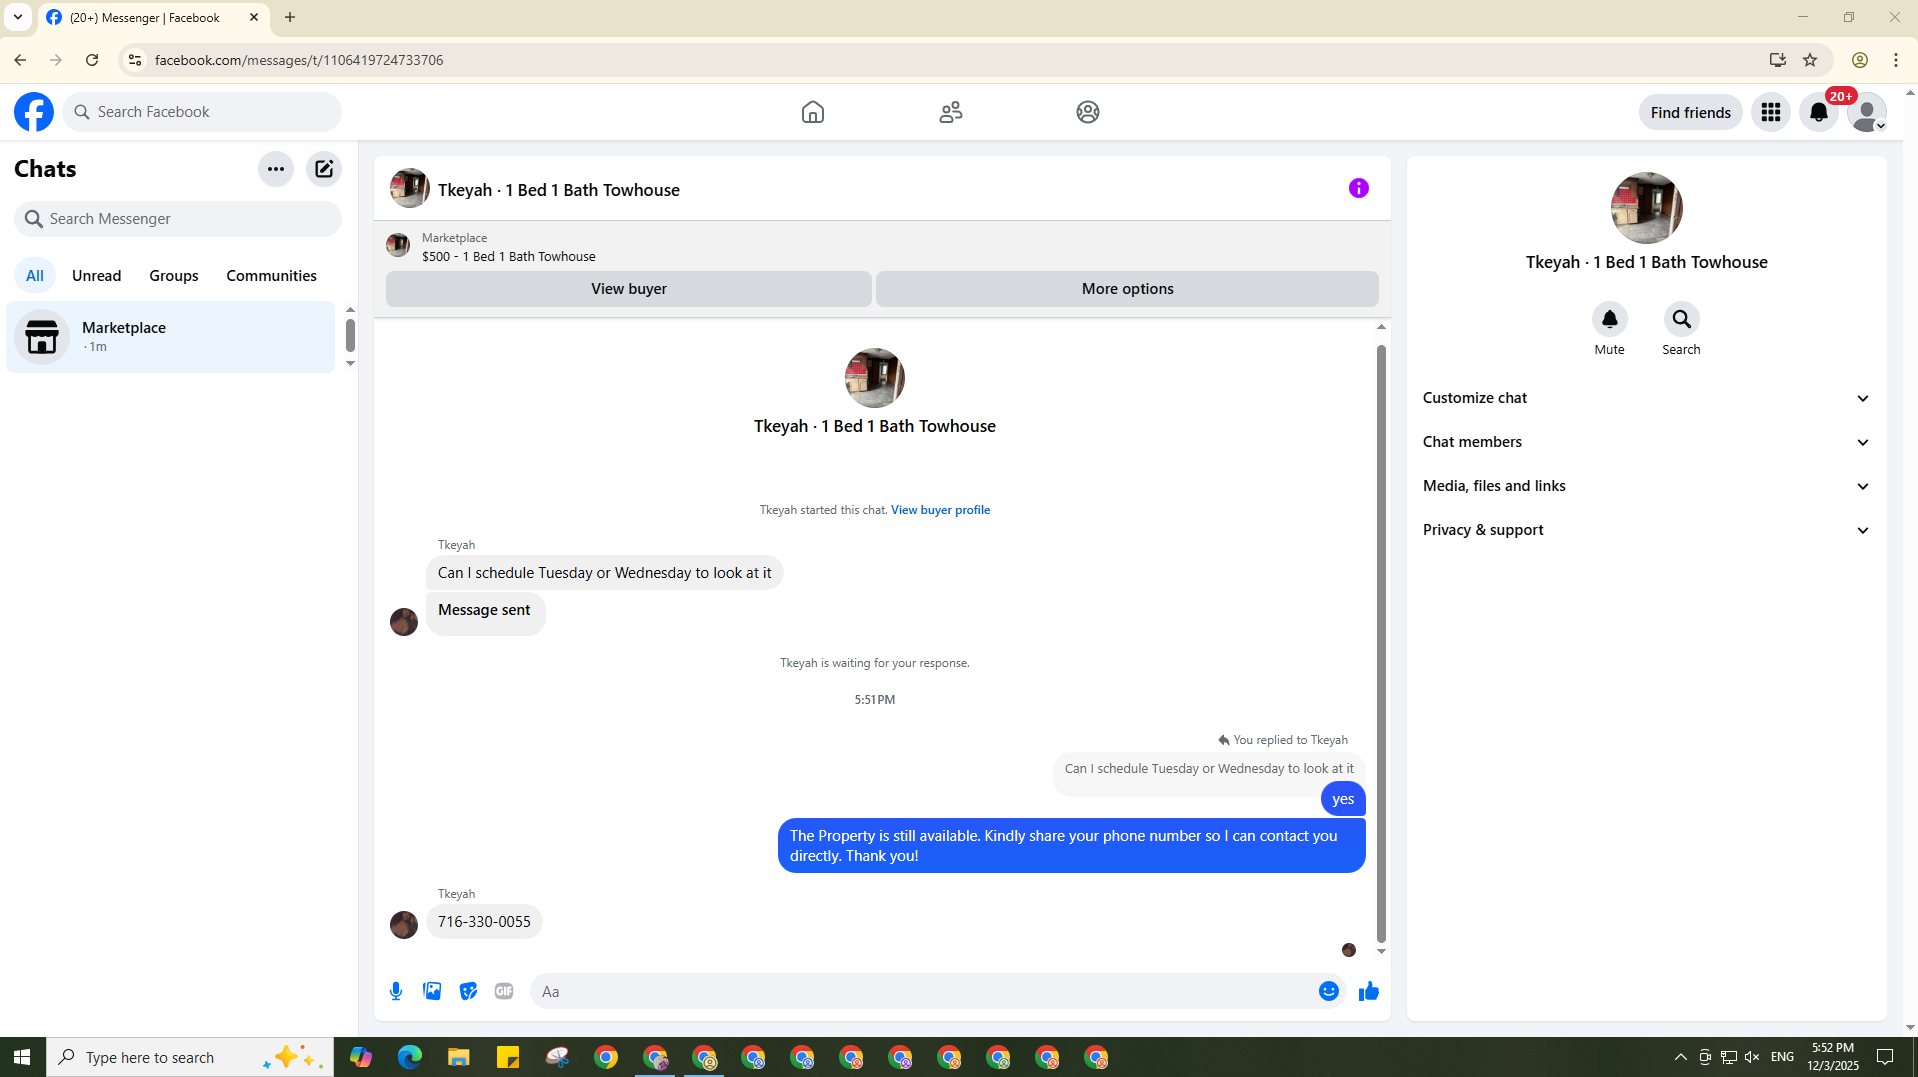Mute this conversation with the bell icon

coord(1610,319)
